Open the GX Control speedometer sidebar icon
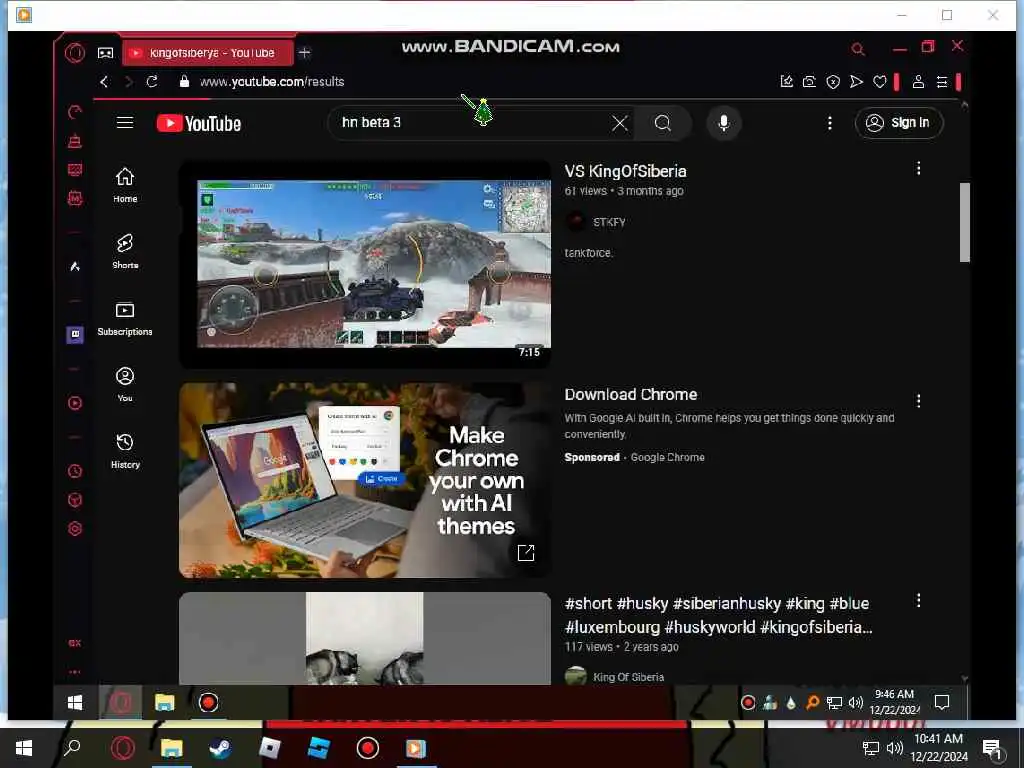This screenshot has height=768, width=1024. [75, 112]
